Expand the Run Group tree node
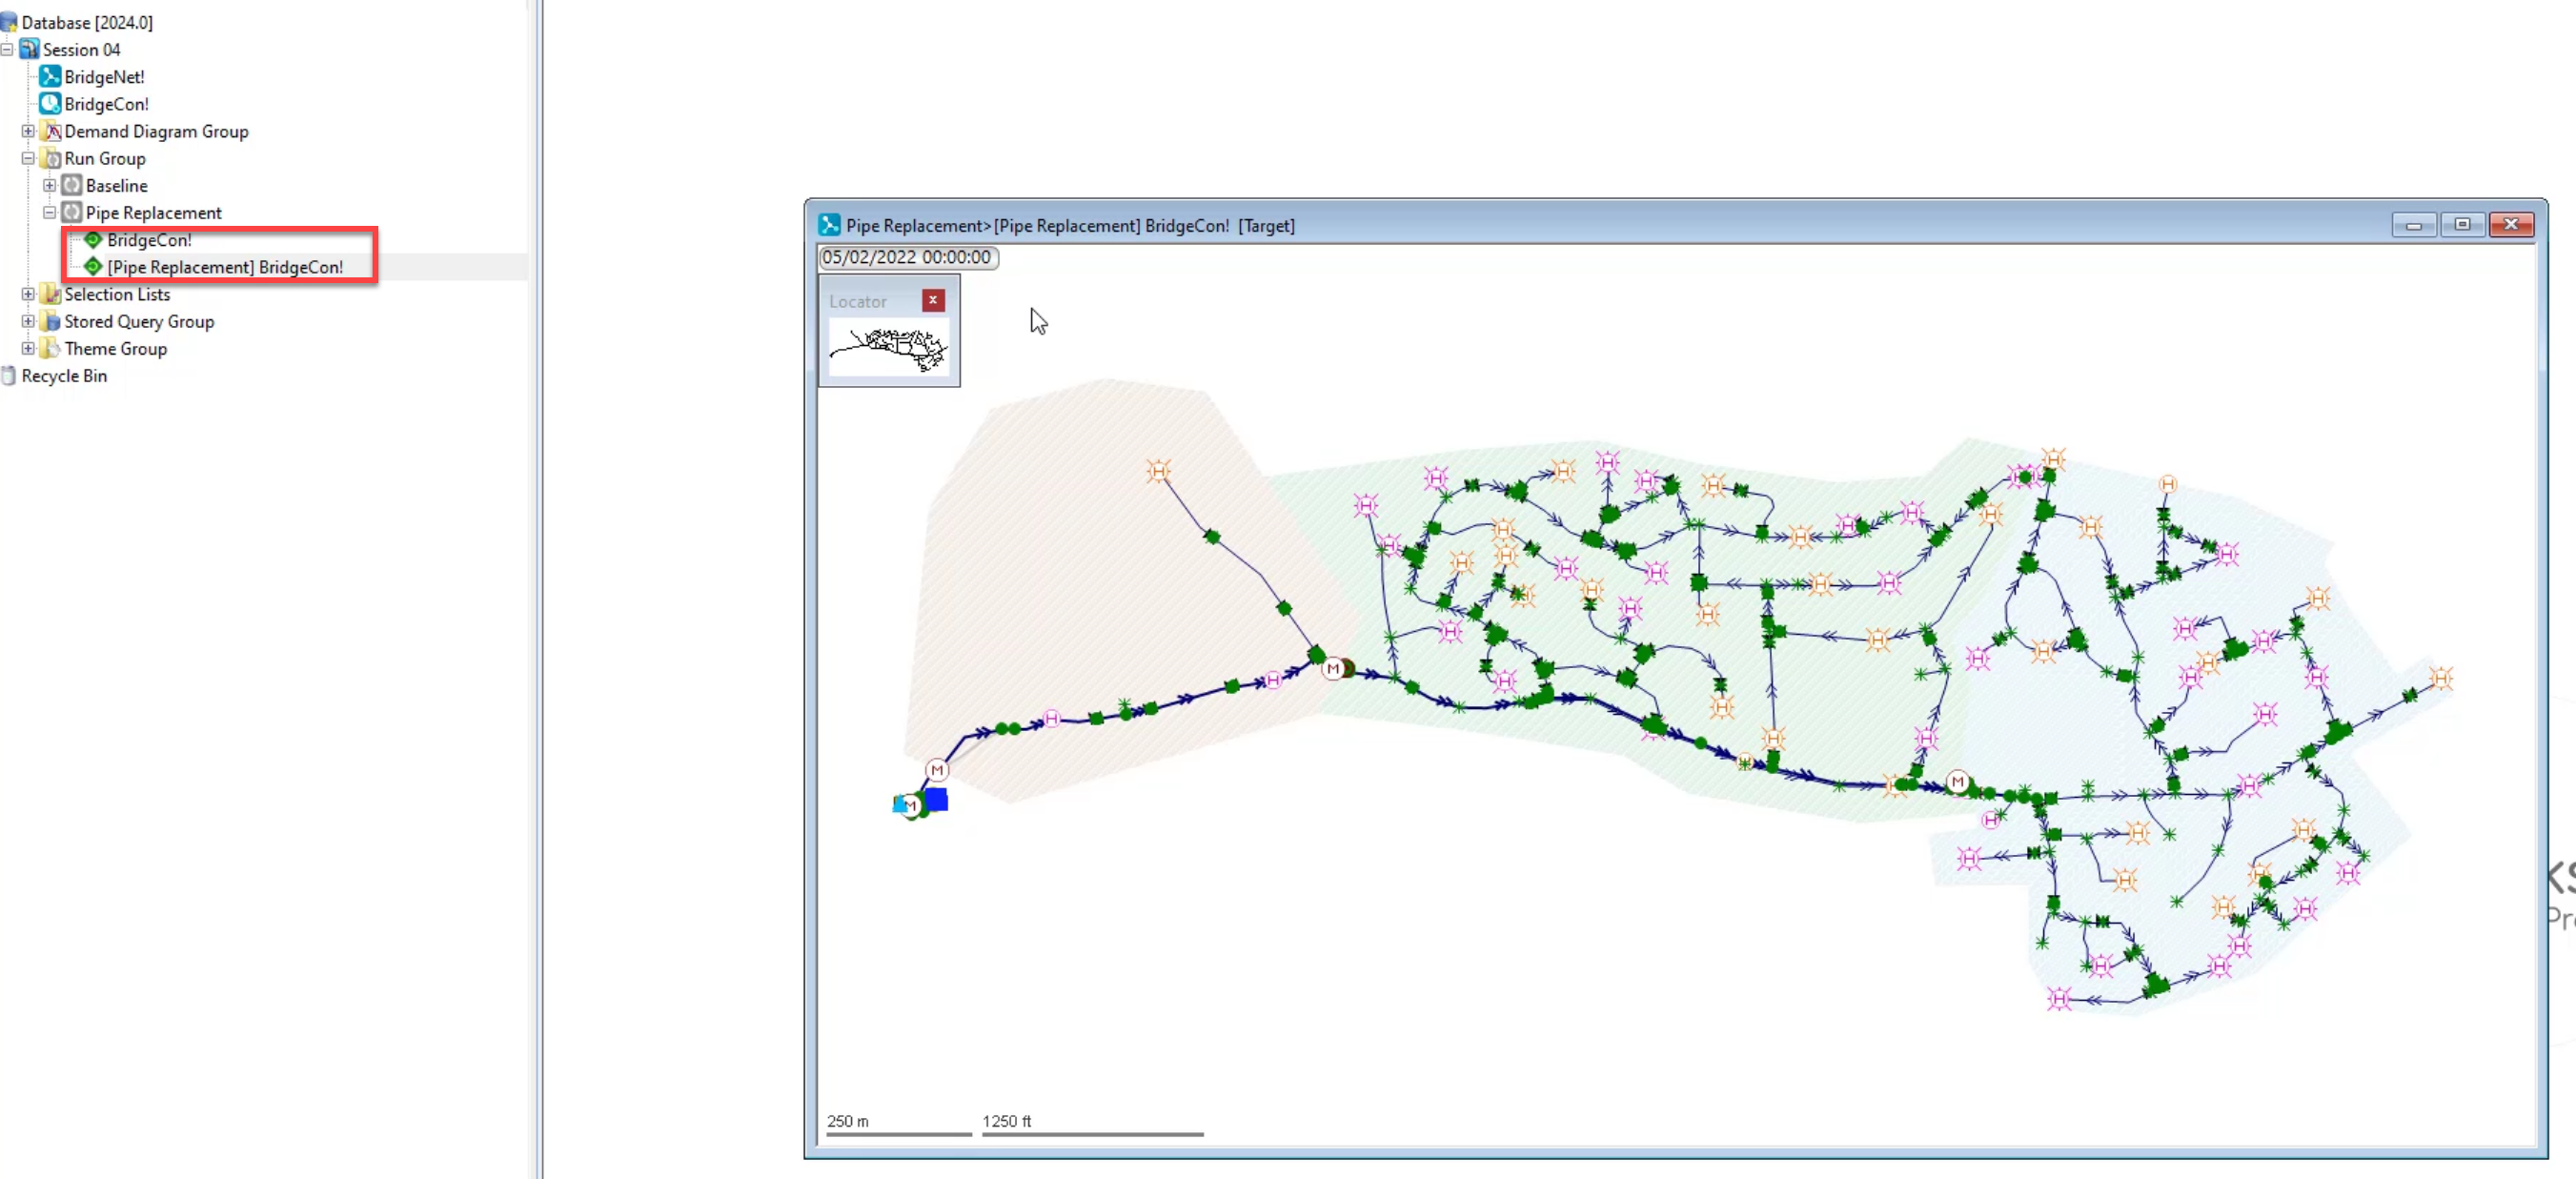 (30, 156)
